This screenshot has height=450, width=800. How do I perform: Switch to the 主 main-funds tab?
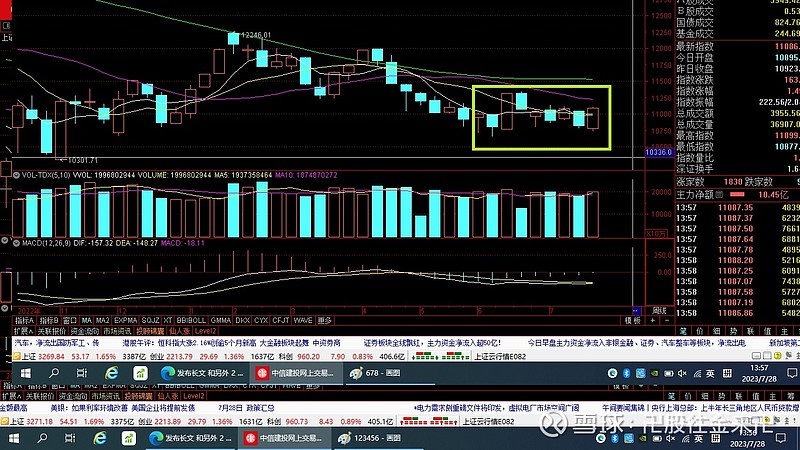click(x=784, y=331)
